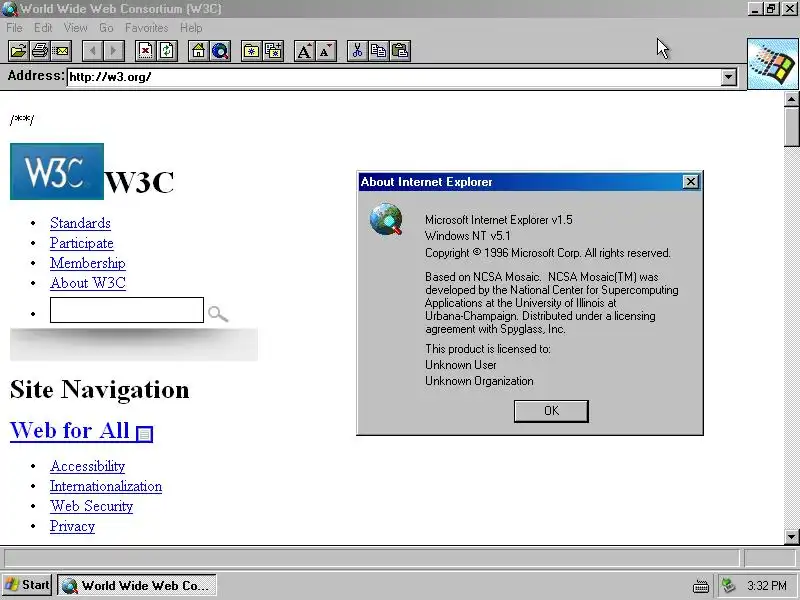Screen dimensions: 800x600
Task: Open the Go menu
Action: [x=106, y=28]
